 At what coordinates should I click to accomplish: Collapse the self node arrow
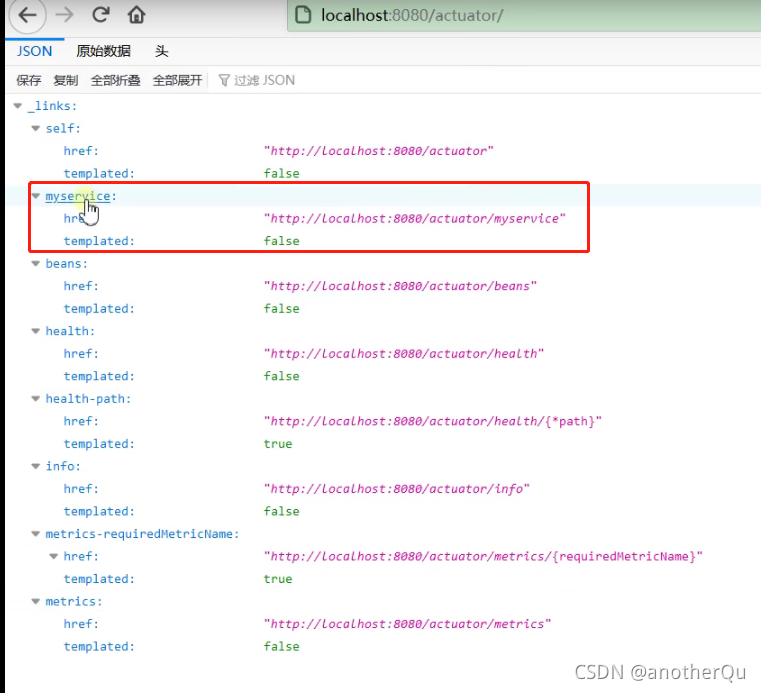[35, 129]
